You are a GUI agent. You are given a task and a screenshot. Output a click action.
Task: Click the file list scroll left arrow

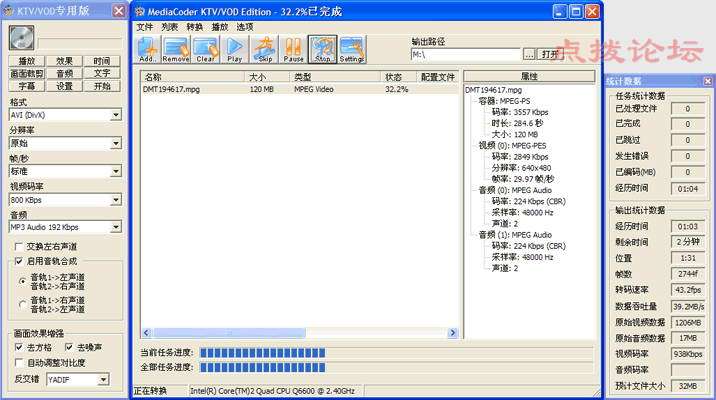pos(147,333)
